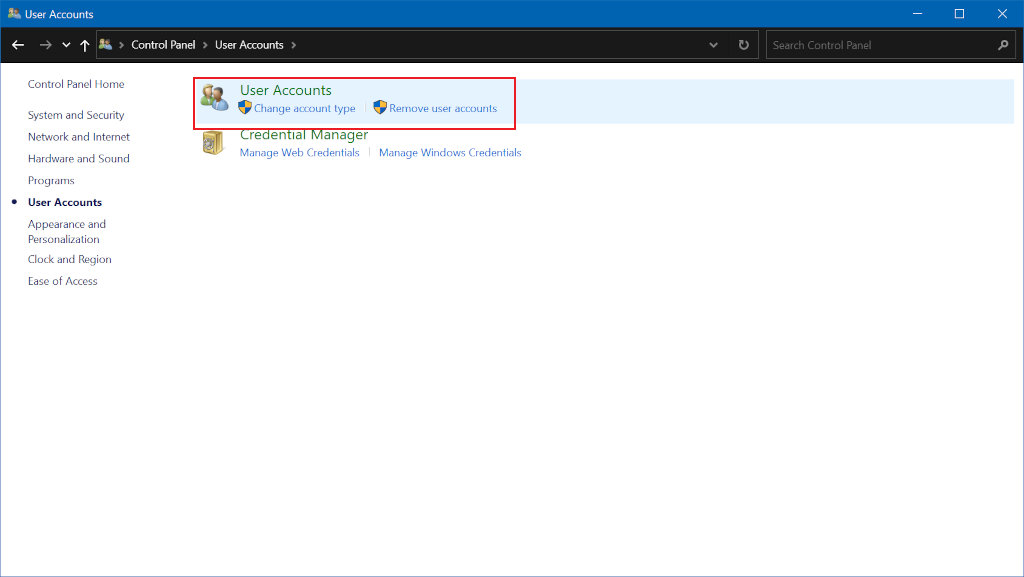Viewport: 1024px width, 577px height.
Task: Go to System and Security category
Action: click(76, 115)
